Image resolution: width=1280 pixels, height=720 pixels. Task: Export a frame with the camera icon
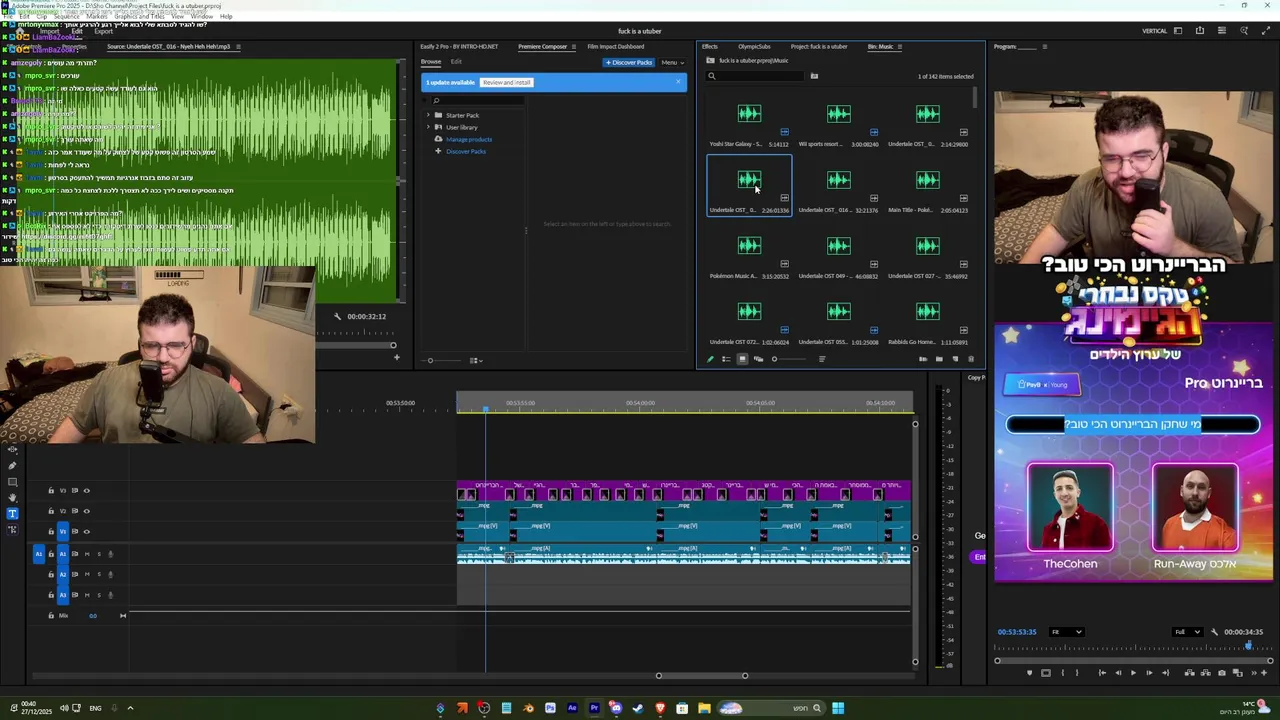tap(1221, 673)
